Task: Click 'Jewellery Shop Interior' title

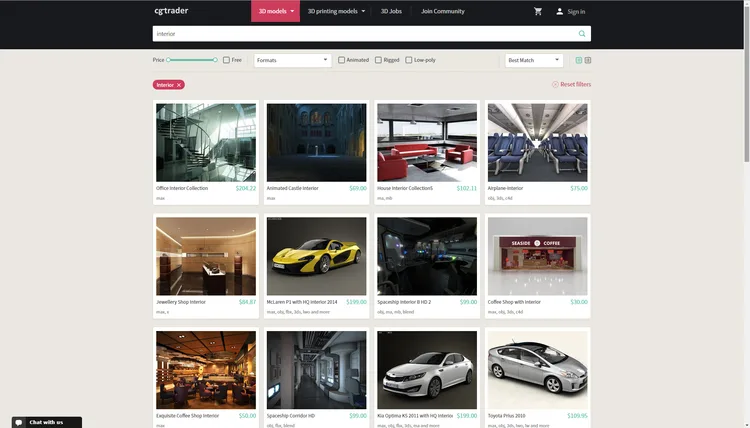Action: point(181,302)
